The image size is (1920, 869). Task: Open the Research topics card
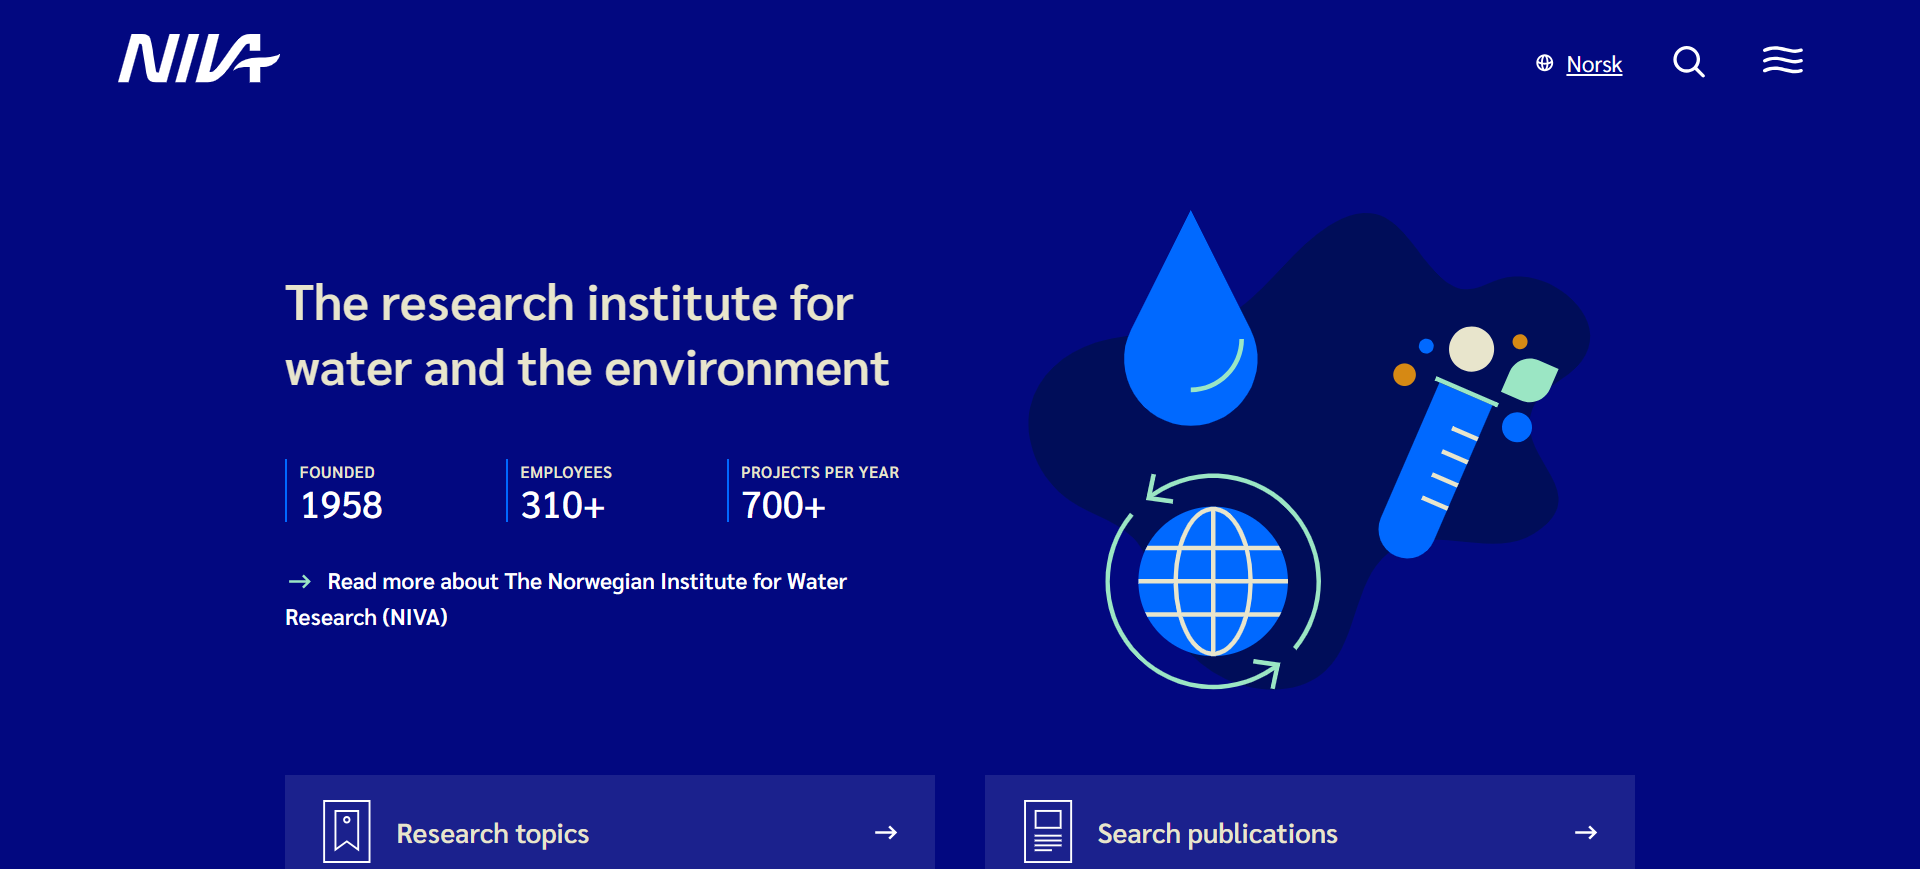coord(610,822)
